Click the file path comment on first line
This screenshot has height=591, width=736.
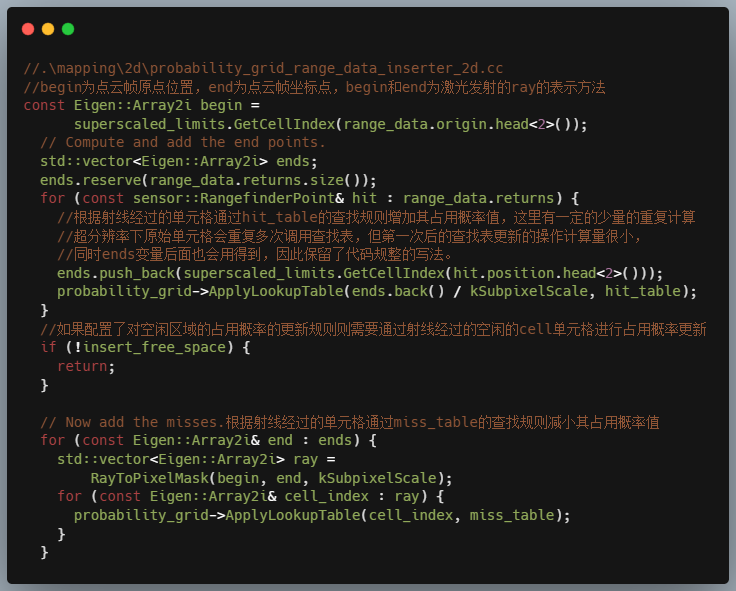263,68
